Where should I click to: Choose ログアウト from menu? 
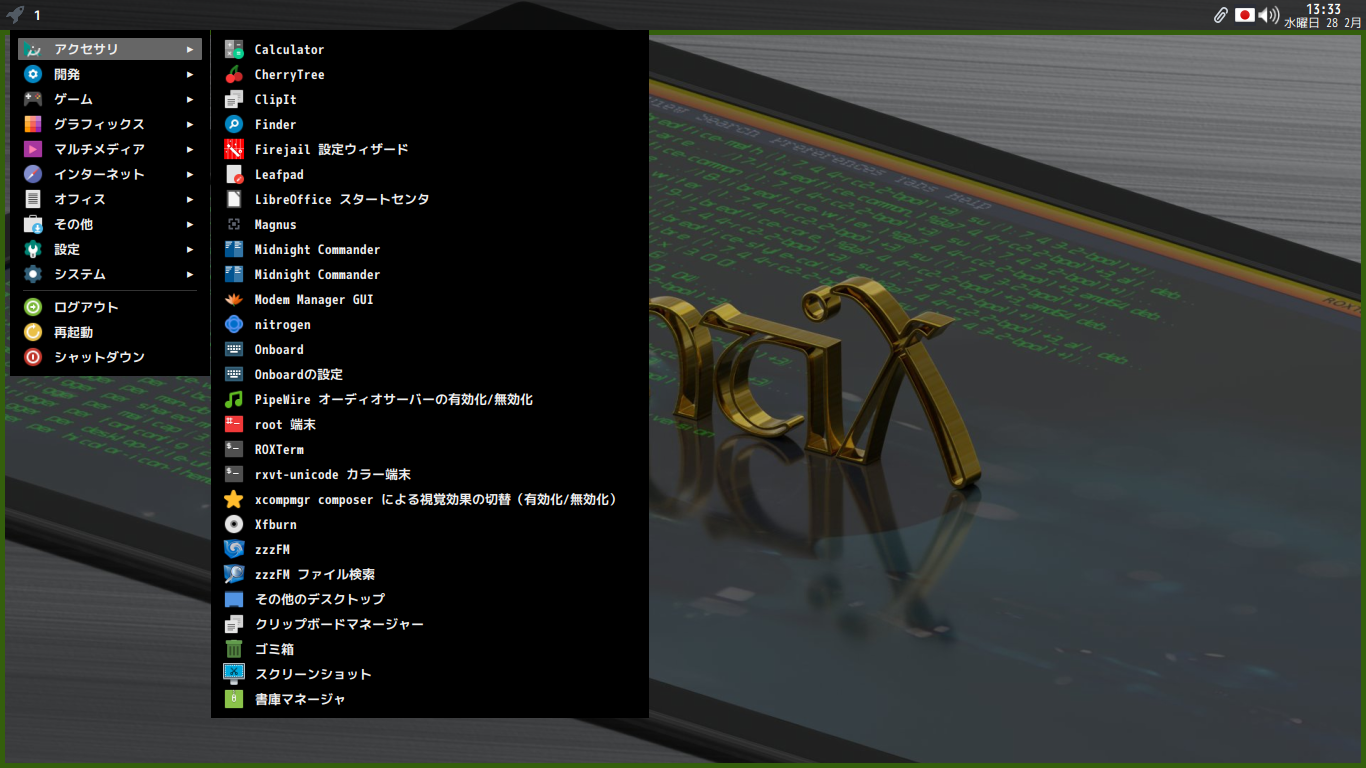110,307
